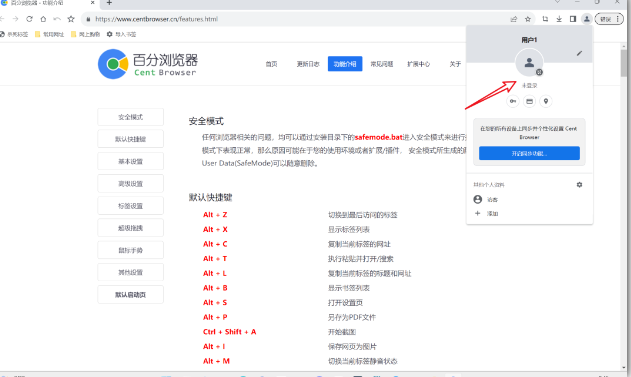Toggle the side panel icon
The image size is (631, 377).
click(573, 19)
